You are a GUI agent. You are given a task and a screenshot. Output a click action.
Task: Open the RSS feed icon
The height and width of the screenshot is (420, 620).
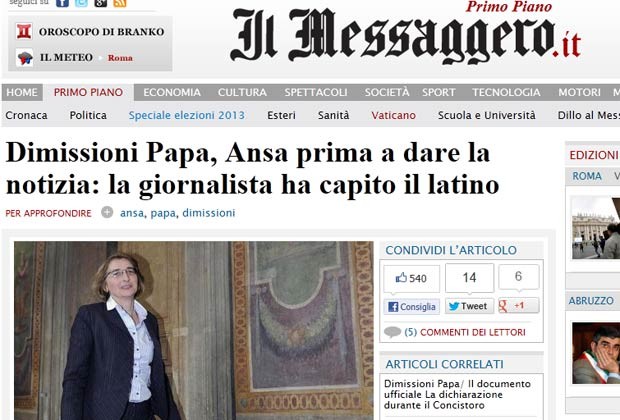120,3
